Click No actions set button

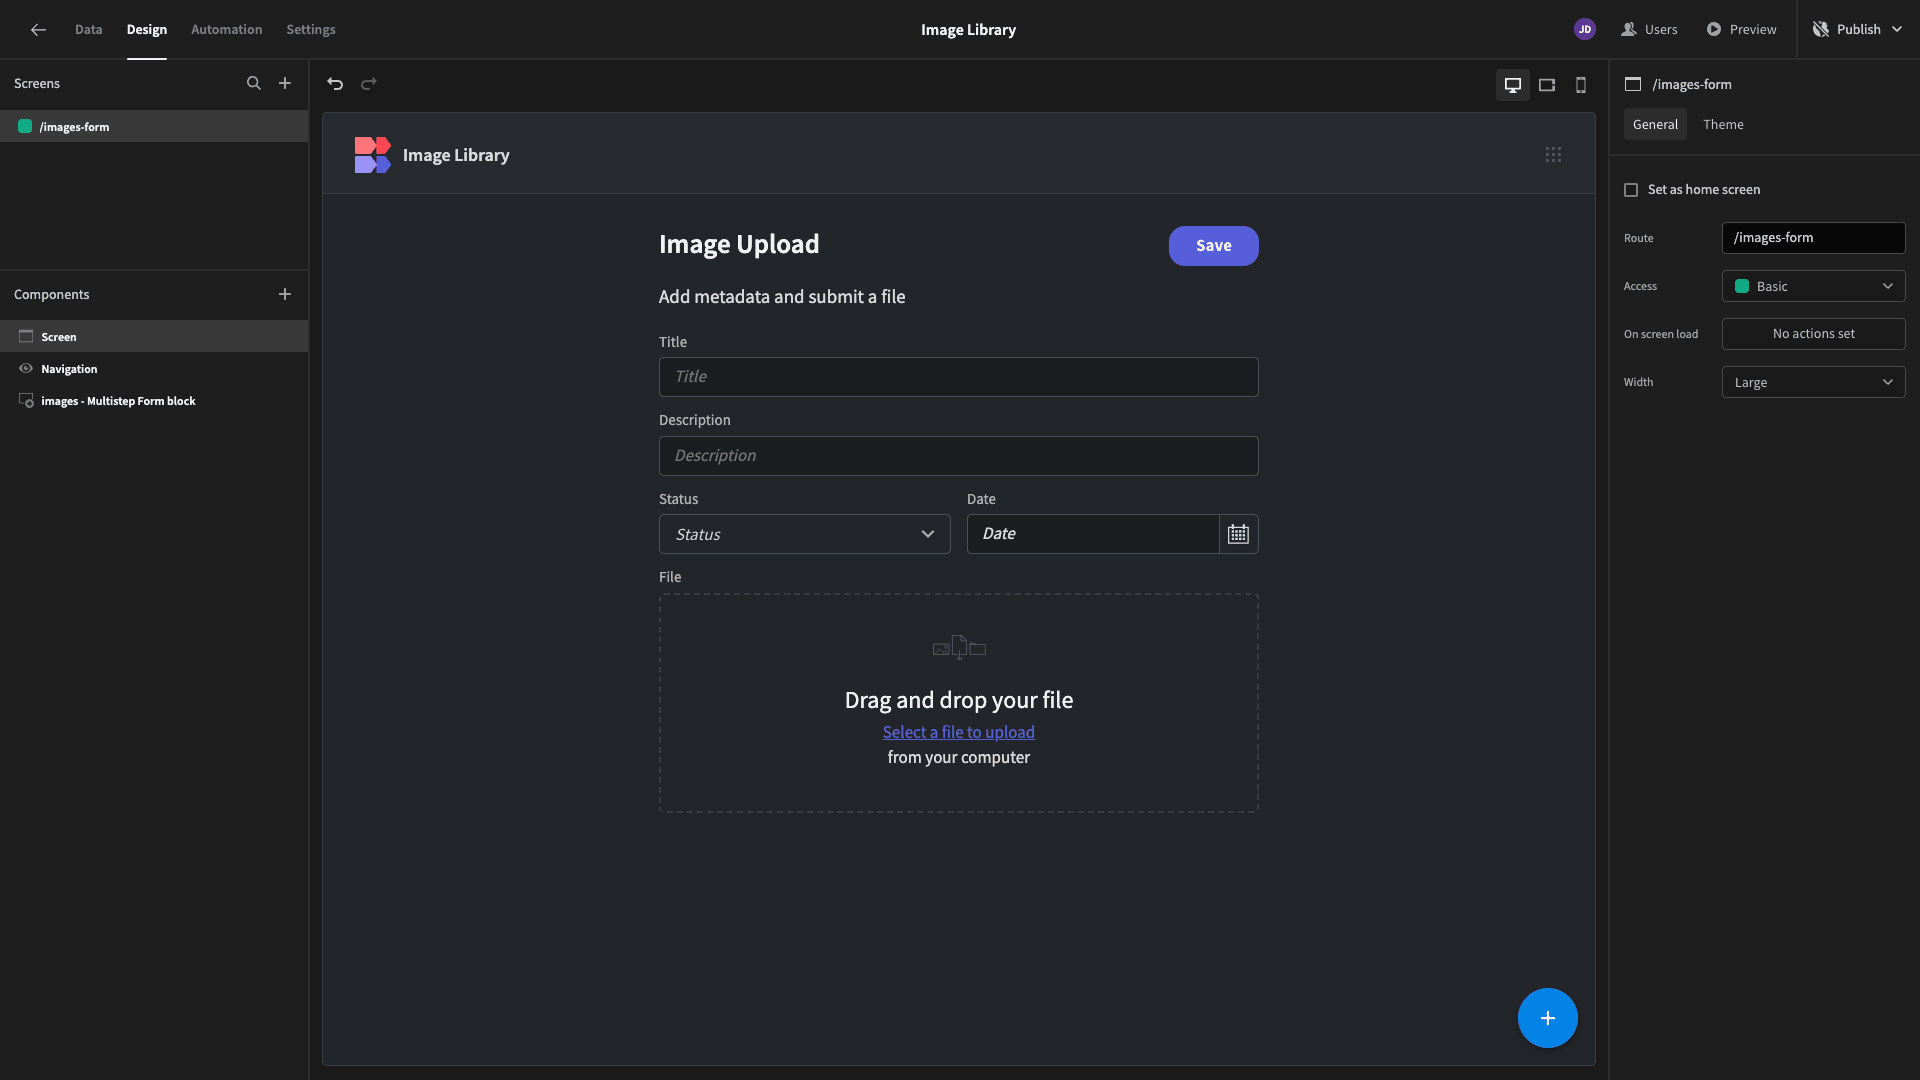(x=1813, y=334)
